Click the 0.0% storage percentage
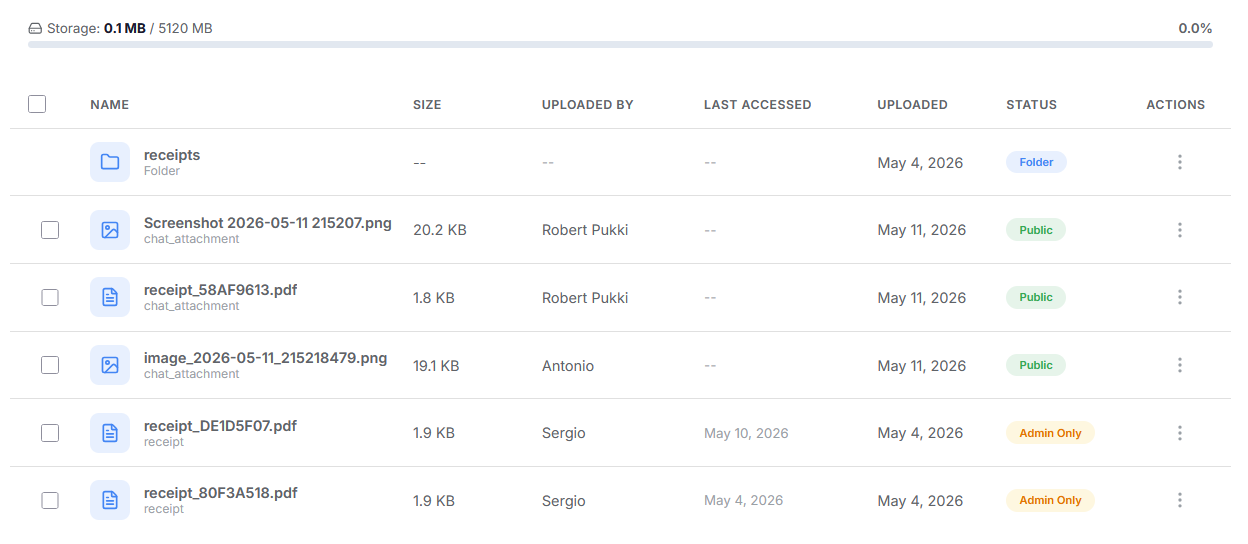 tap(1195, 29)
